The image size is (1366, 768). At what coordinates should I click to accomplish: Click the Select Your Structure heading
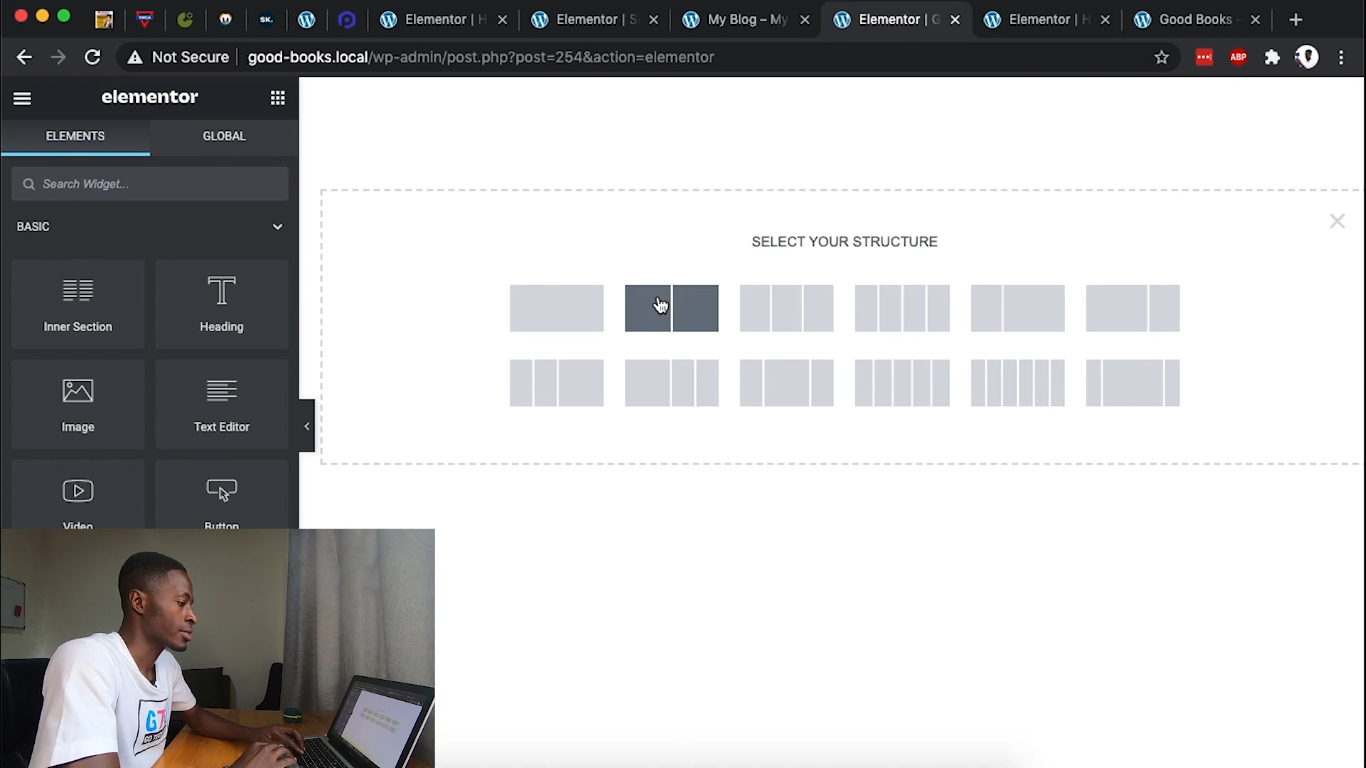pyautogui.click(x=845, y=242)
